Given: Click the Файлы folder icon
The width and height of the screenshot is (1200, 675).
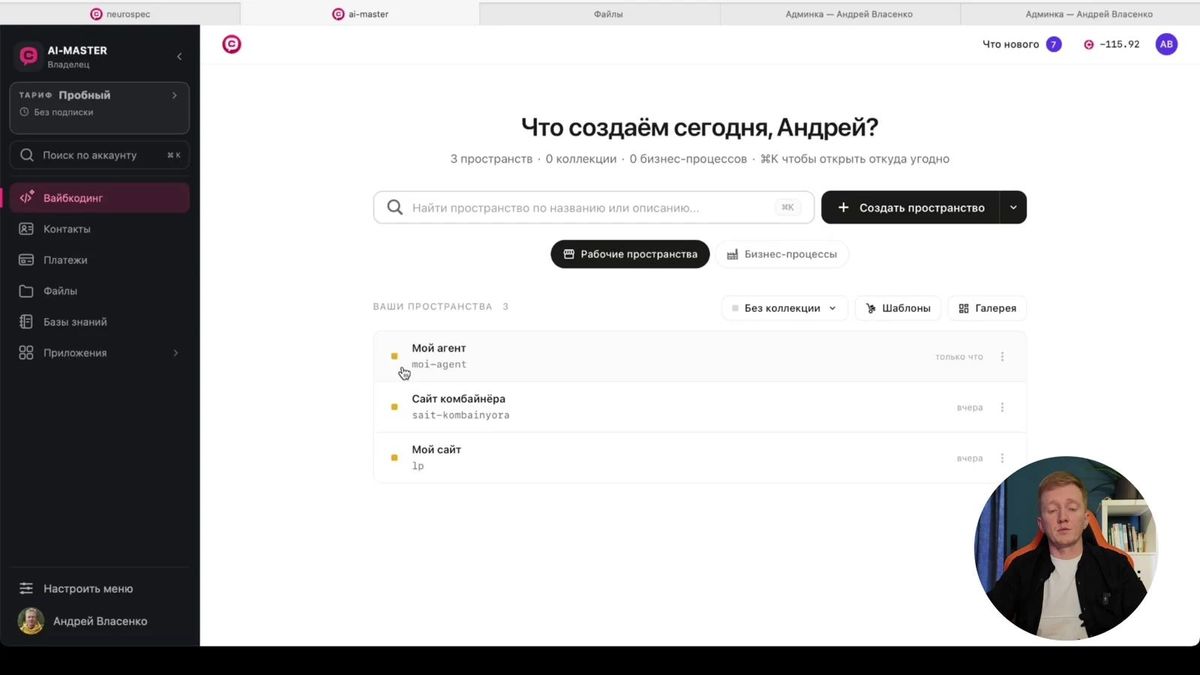Looking at the screenshot, I should (x=27, y=291).
